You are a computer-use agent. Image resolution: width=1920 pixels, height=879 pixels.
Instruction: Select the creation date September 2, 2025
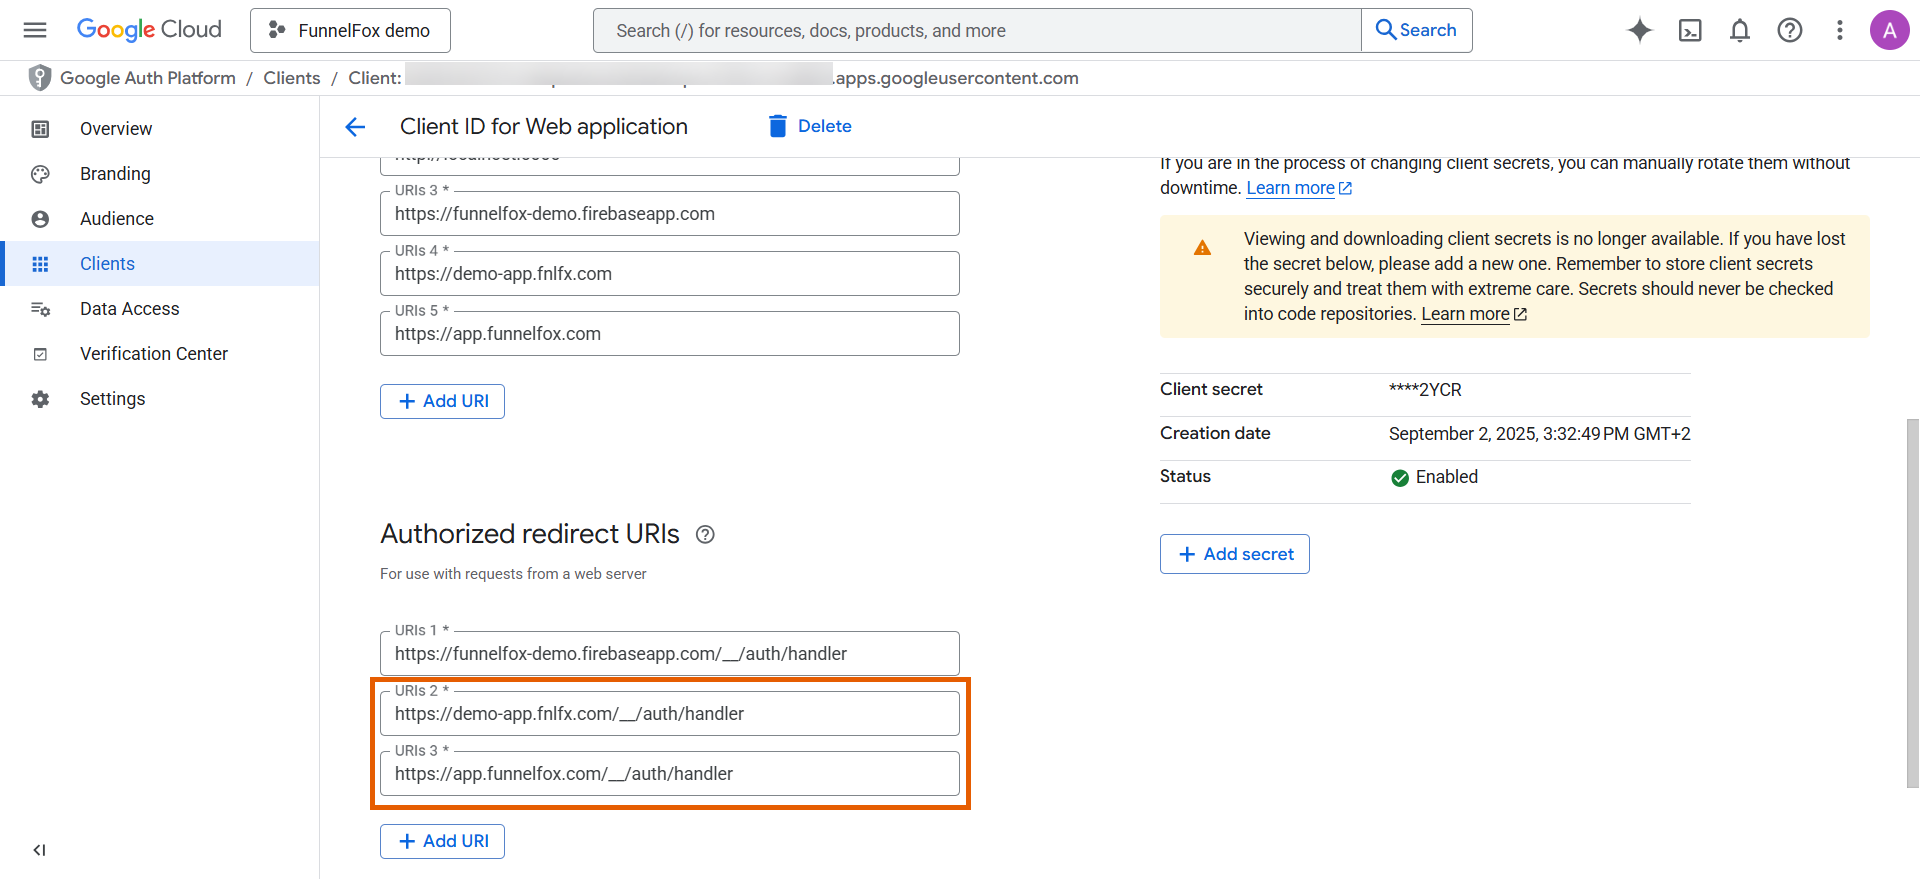[x=1539, y=434]
